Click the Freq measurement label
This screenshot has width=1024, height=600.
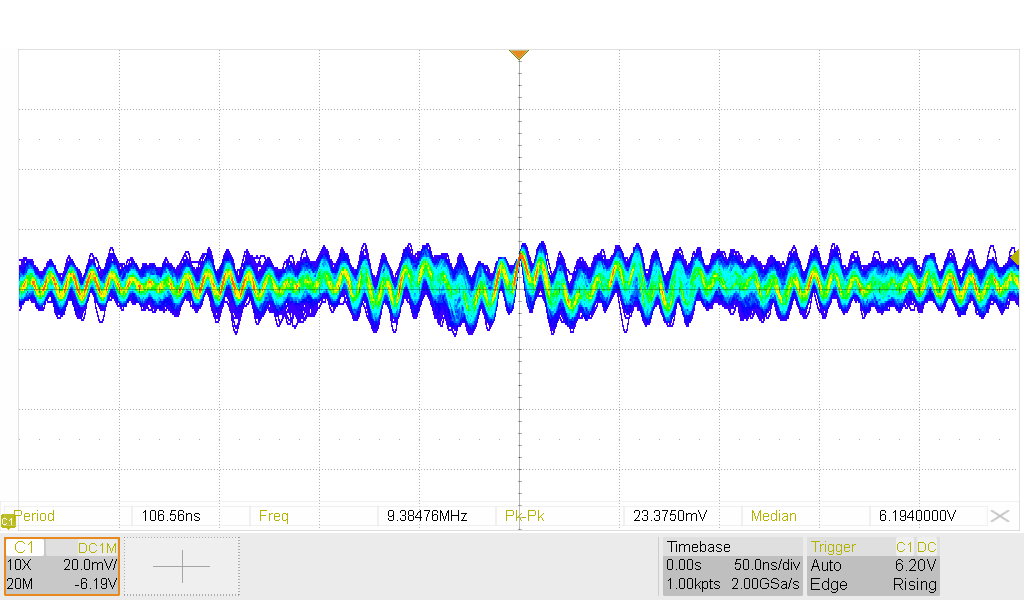[x=273, y=516]
